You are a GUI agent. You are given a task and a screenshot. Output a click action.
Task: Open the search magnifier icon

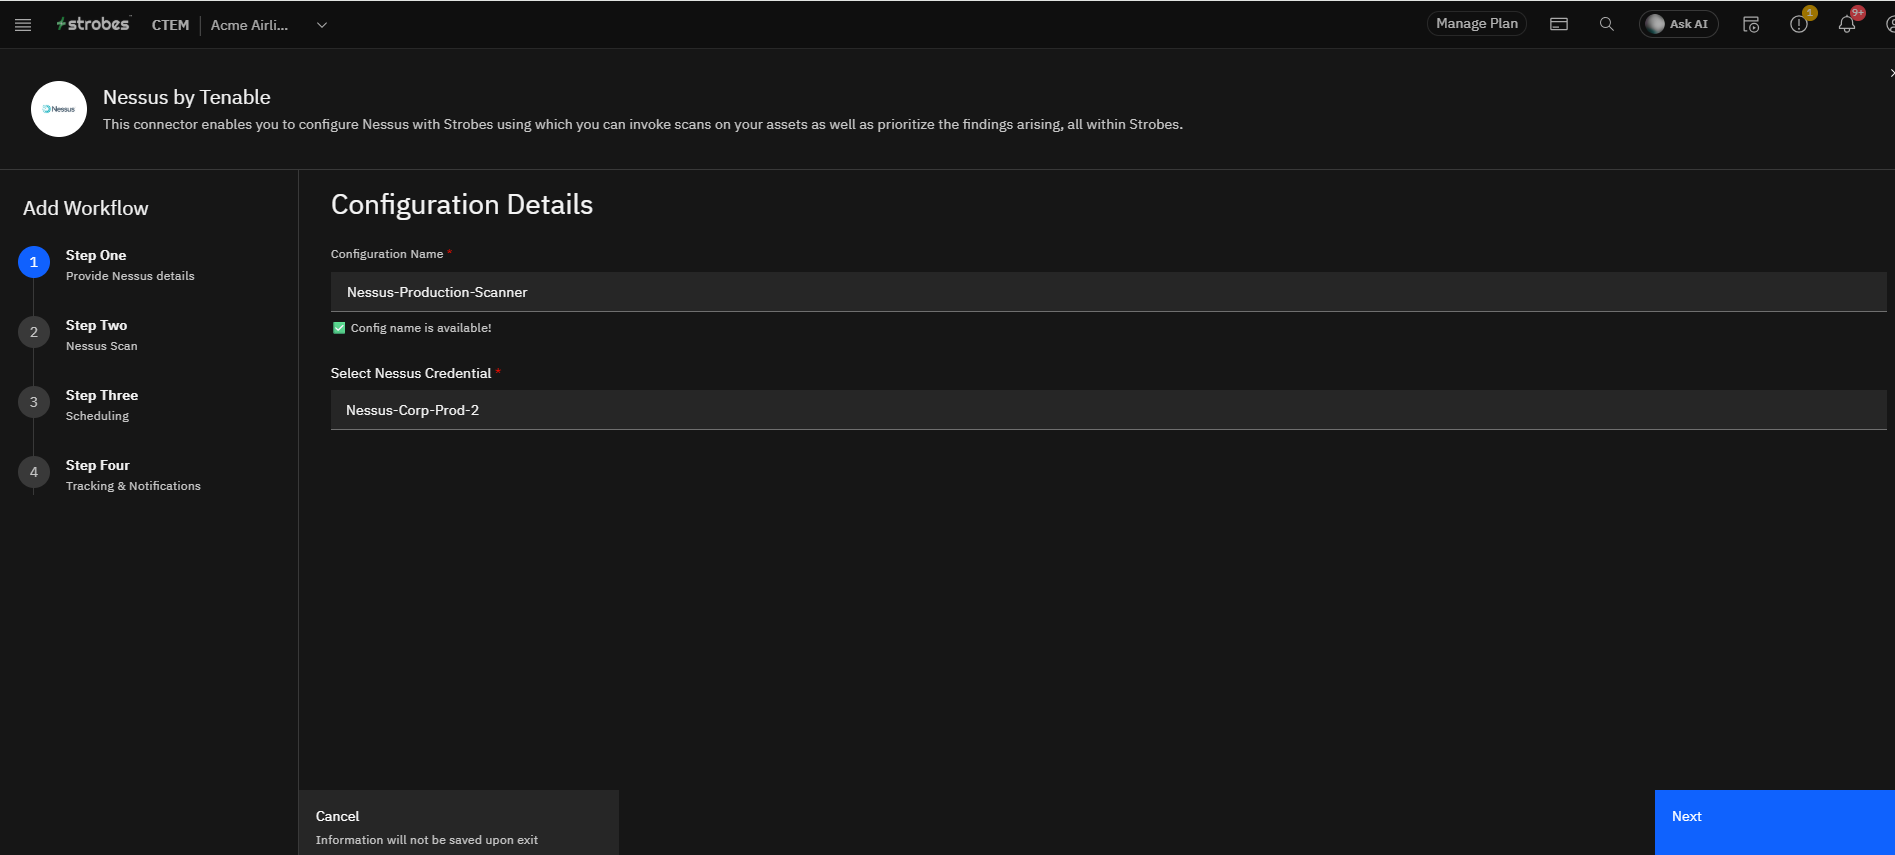1607,24
